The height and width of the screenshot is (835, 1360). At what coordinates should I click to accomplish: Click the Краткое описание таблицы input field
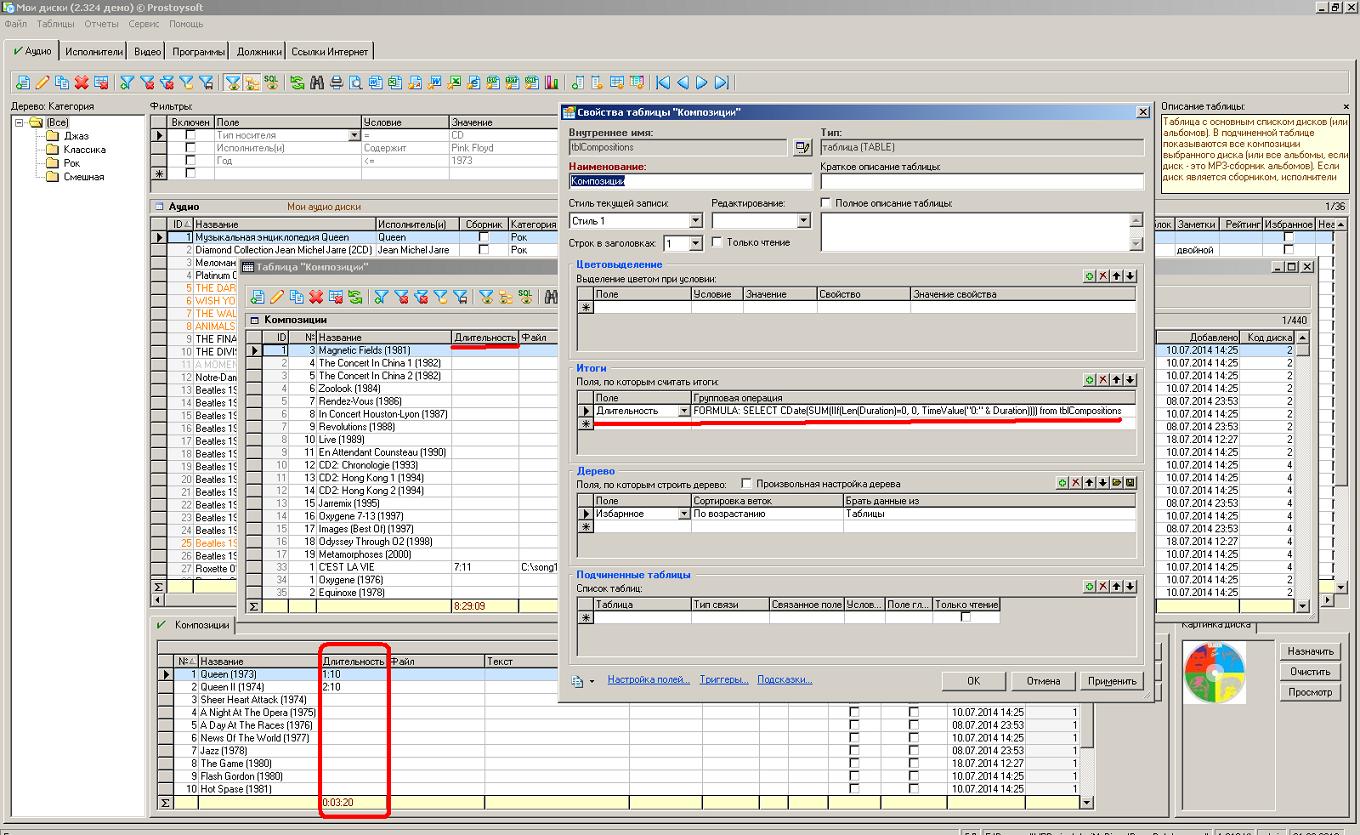(982, 181)
